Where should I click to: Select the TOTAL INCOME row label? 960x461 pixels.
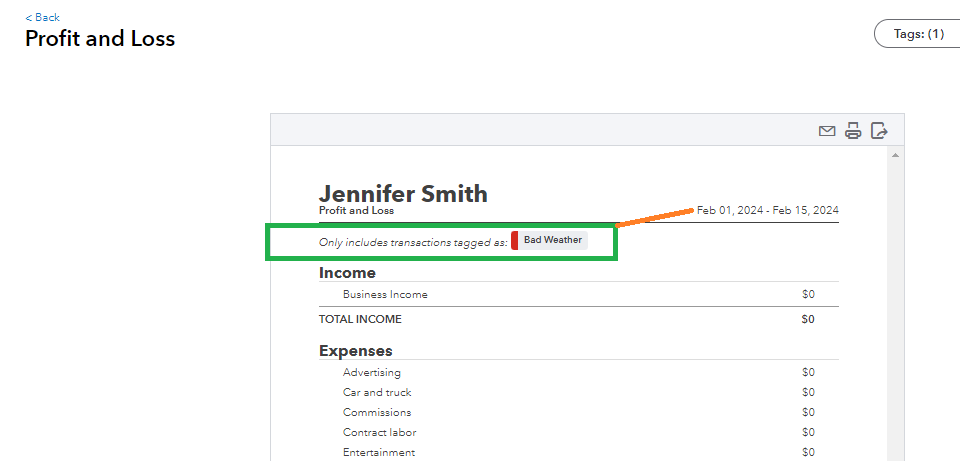[x=360, y=319]
